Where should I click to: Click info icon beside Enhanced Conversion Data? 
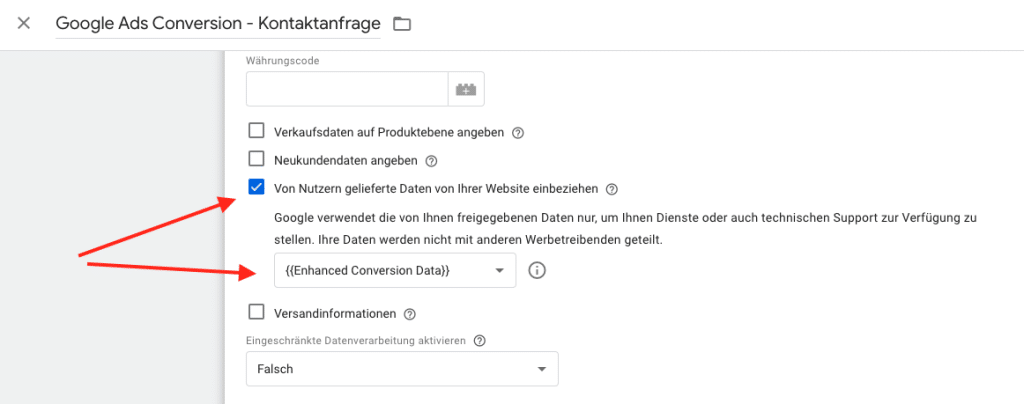[x=537, y=270]
